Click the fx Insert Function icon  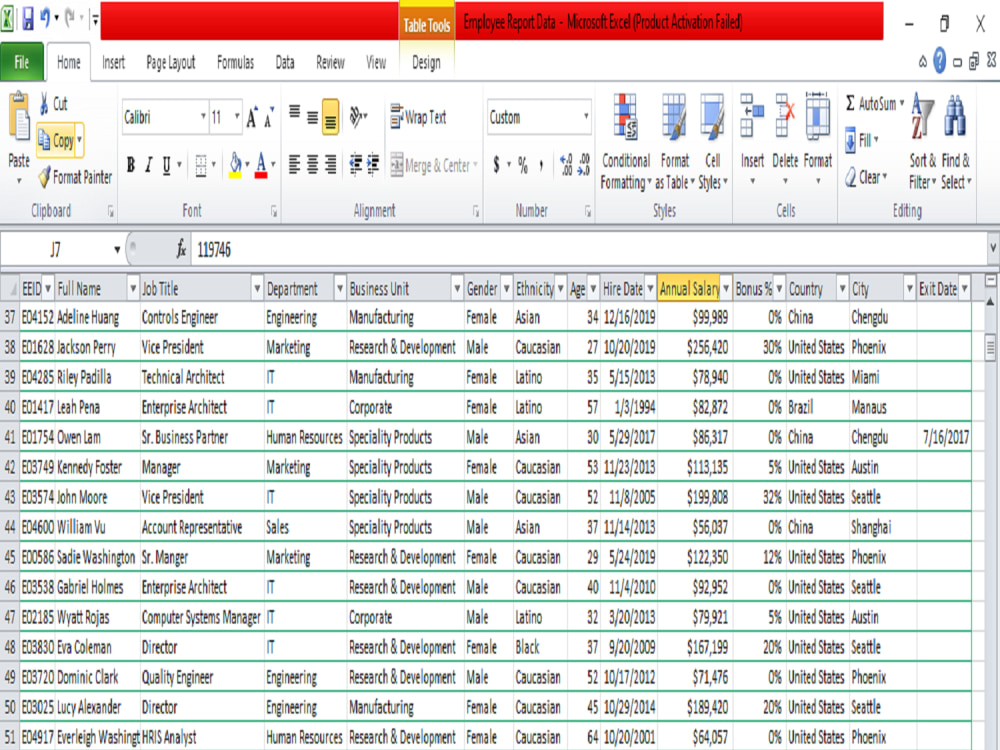click(x=181, y=249)
